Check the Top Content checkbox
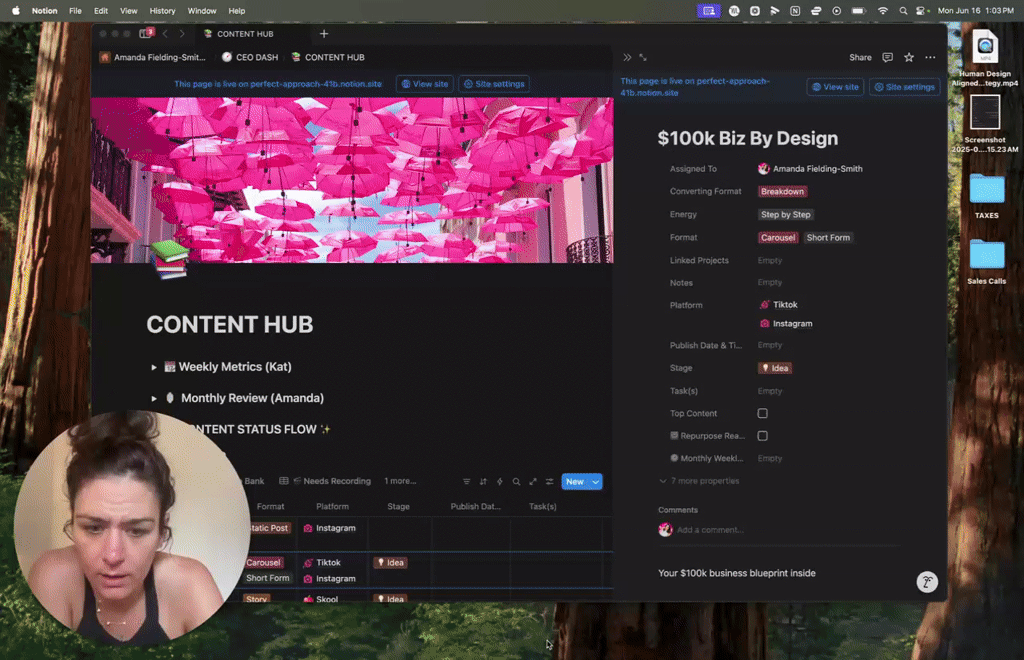The width and height of the screenshot is (1024, 660). (x=763, y=413)
